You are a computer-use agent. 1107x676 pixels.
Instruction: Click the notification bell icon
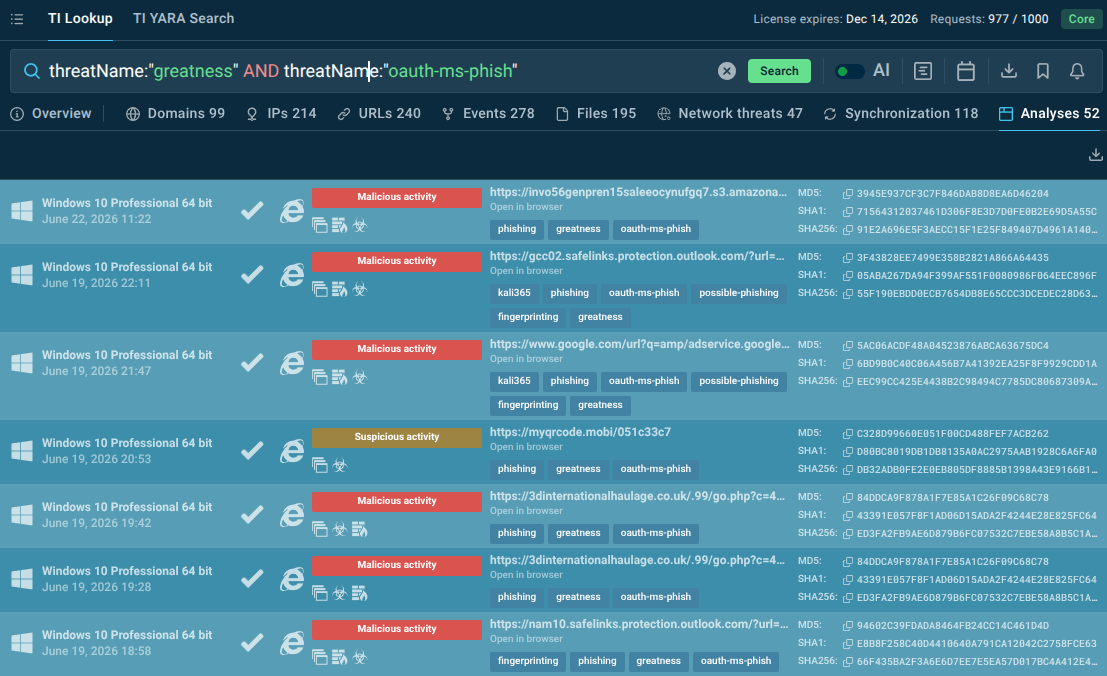click(1077, 71)
